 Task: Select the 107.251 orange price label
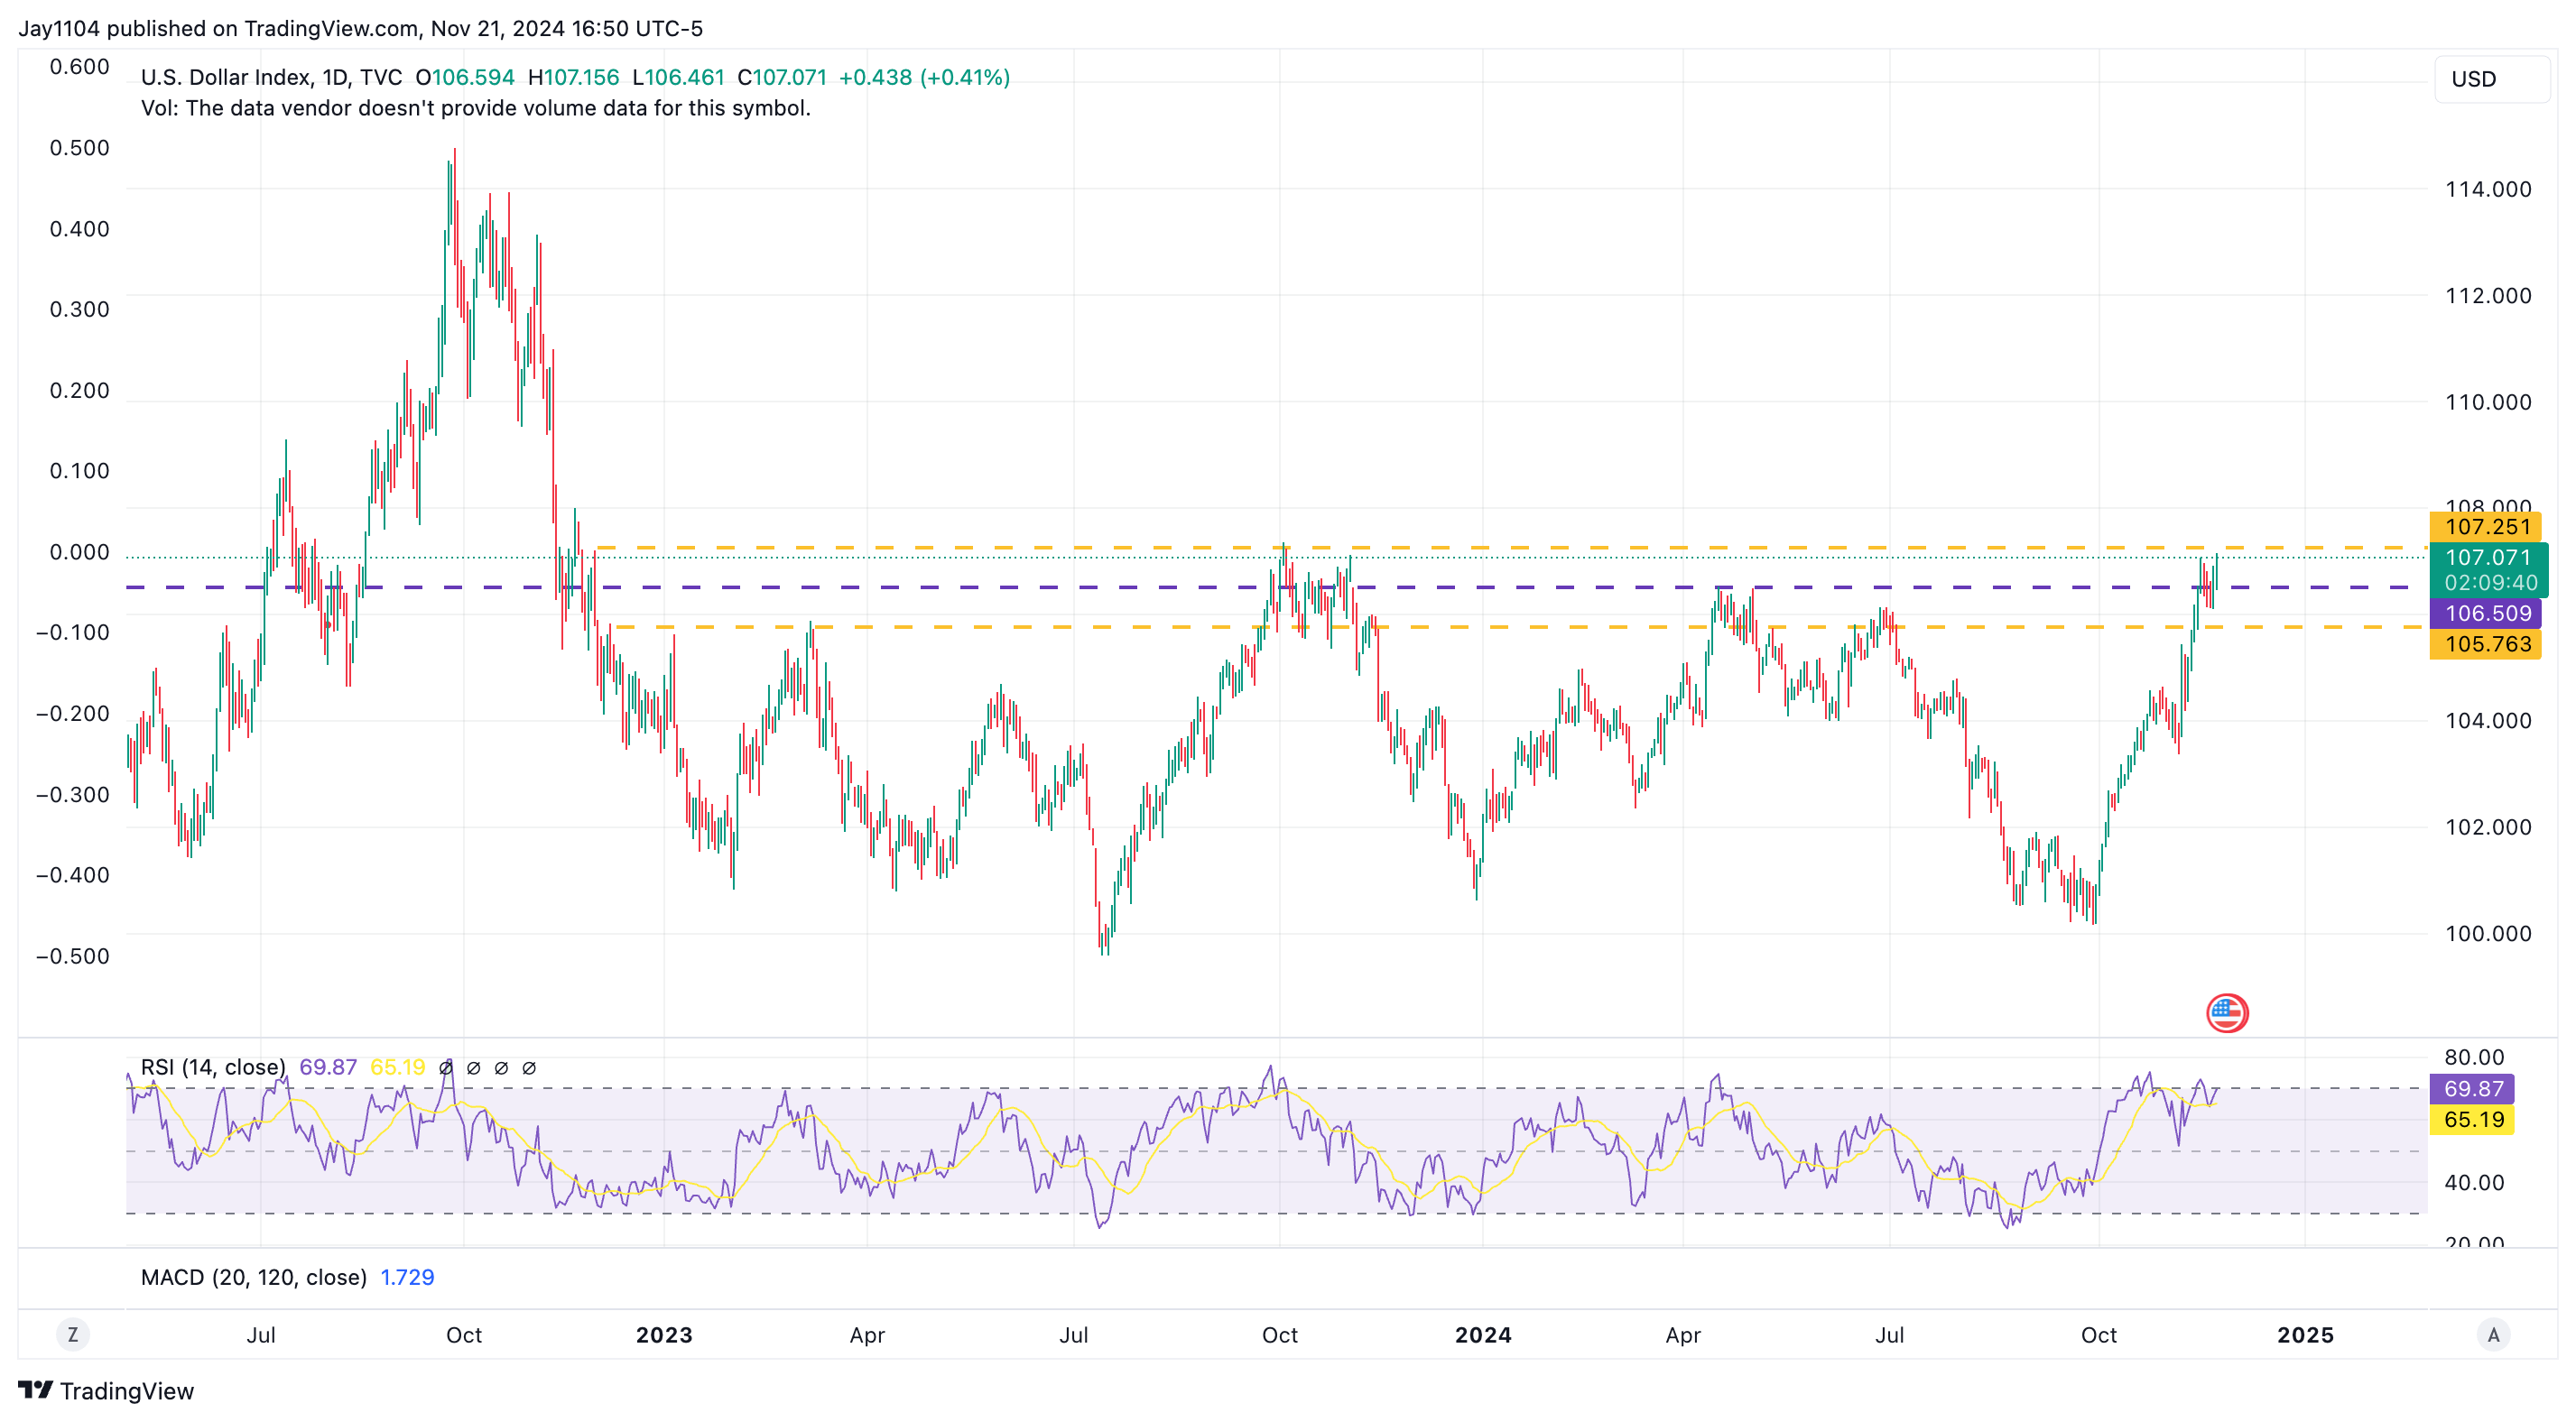[2486, 527]
